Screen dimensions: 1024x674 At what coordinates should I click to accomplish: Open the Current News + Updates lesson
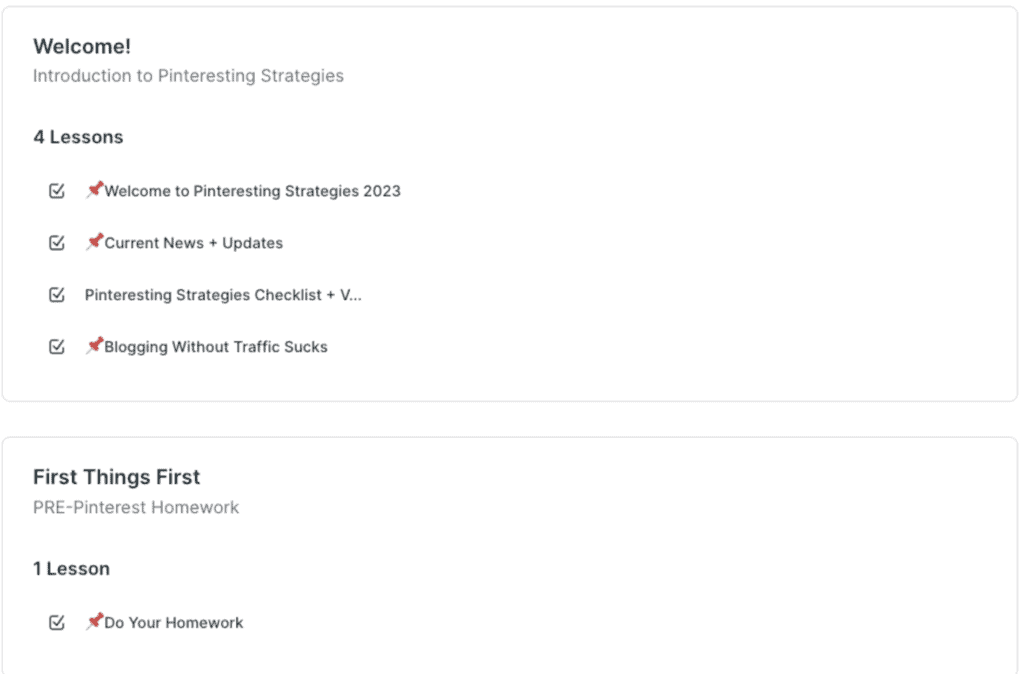[x=192, y=242]
